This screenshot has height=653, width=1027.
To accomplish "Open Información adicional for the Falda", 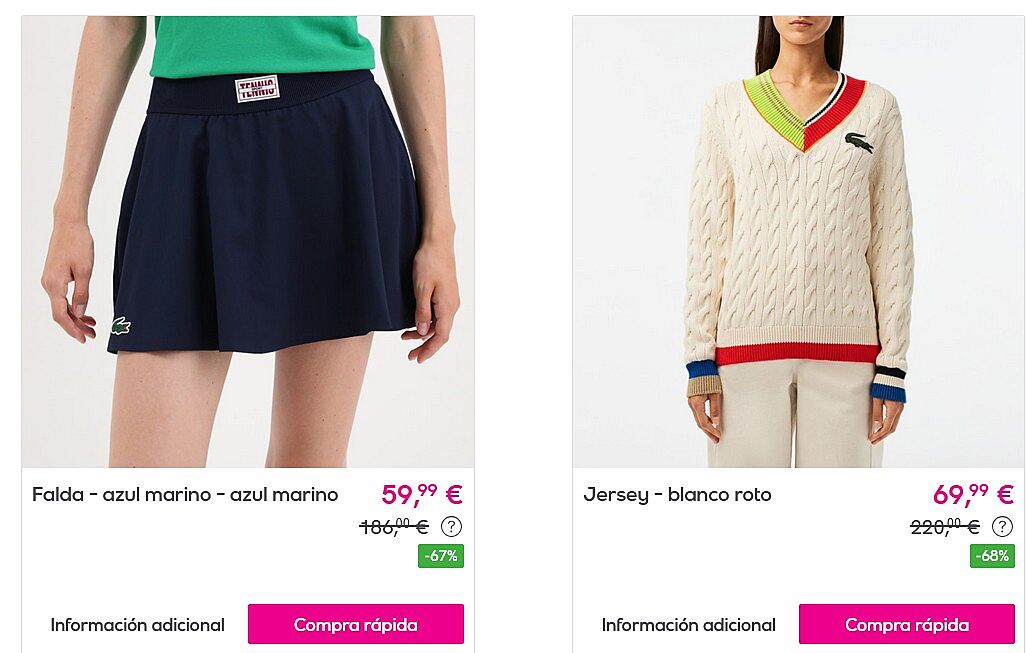I will point(138,625).
